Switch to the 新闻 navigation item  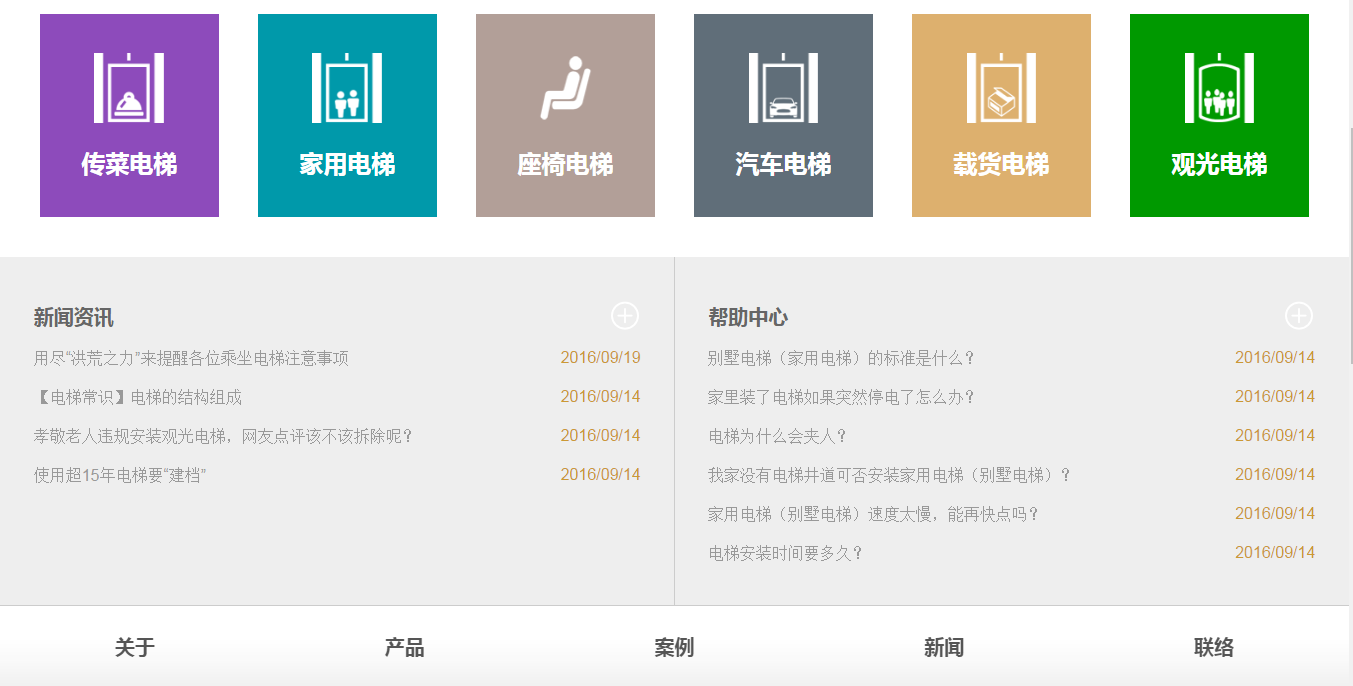tap(944, 648)
